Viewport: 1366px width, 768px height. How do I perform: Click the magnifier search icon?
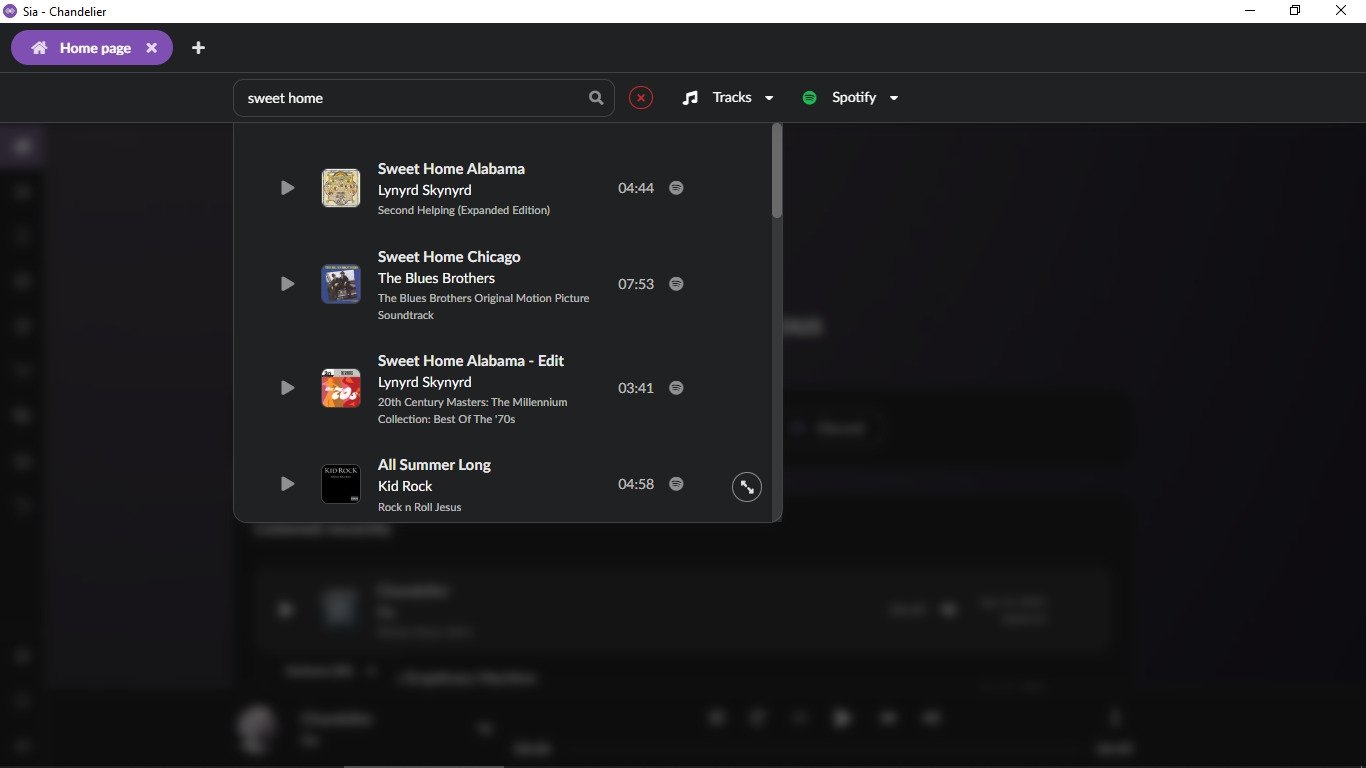(596, 98)
